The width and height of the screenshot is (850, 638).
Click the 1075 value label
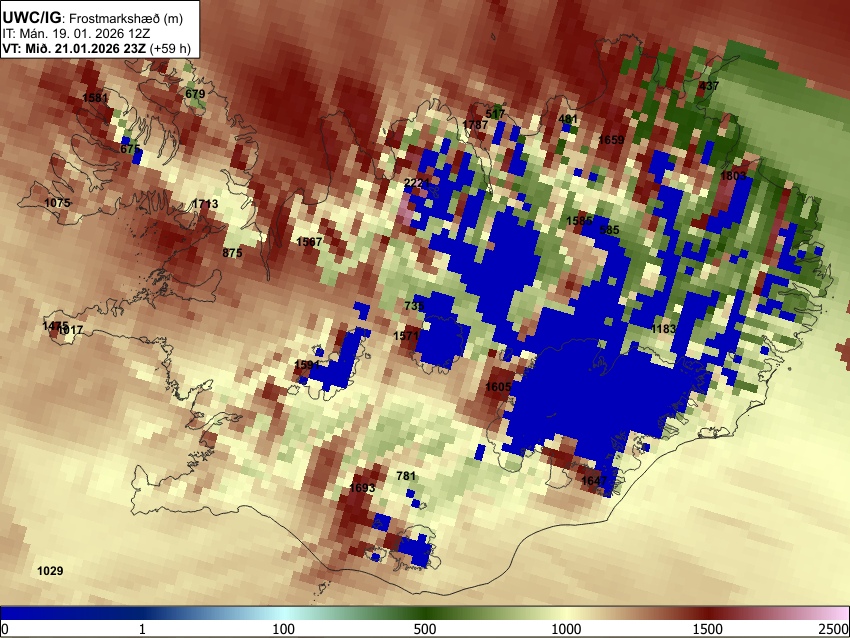click(57, 203)
